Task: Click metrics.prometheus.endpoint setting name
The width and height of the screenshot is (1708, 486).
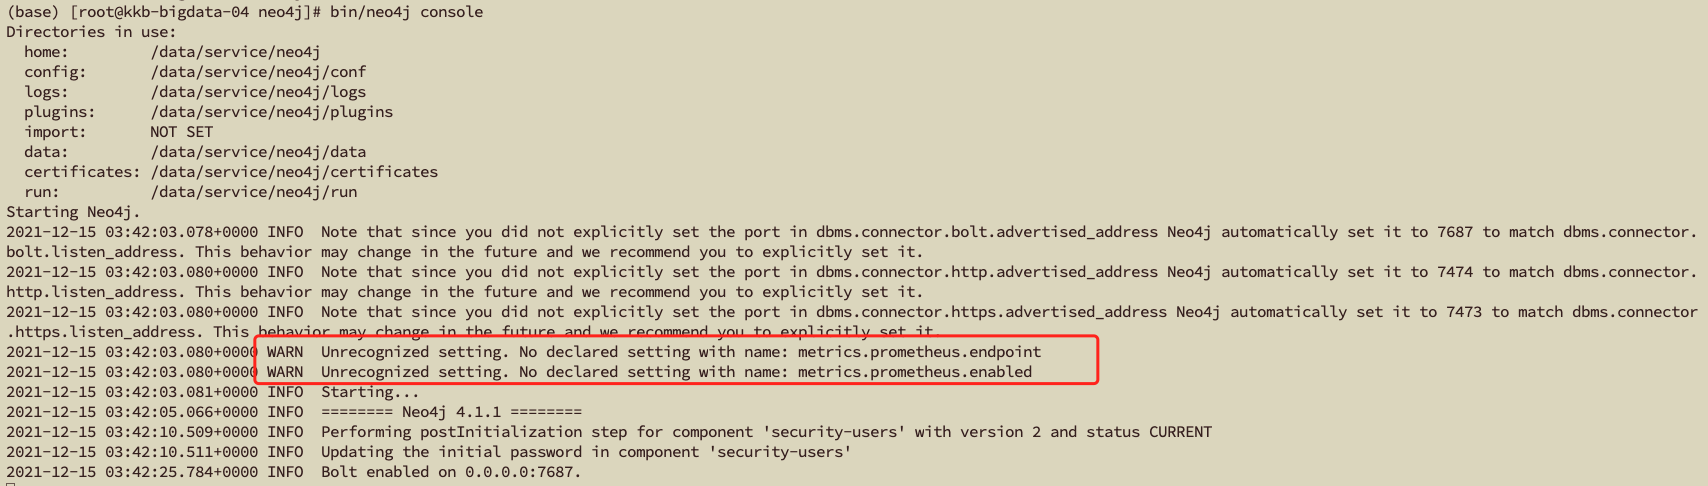Action: [919, 352]
